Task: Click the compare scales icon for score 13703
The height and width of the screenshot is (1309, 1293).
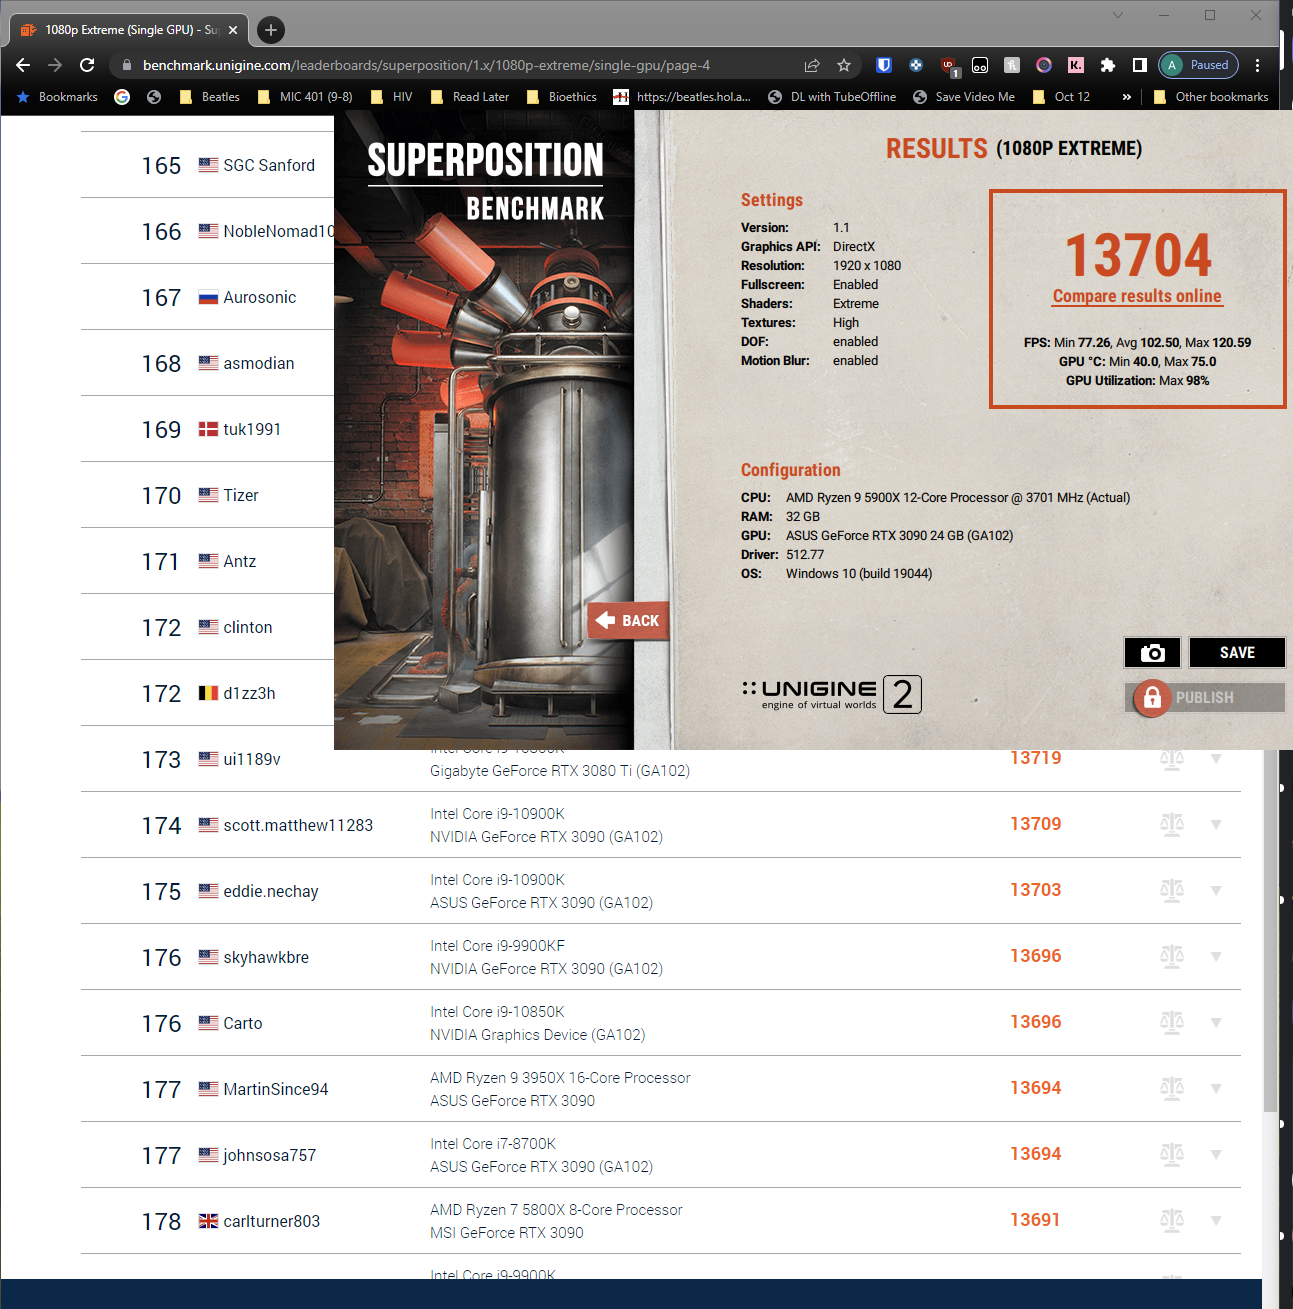Action: 1172,890
